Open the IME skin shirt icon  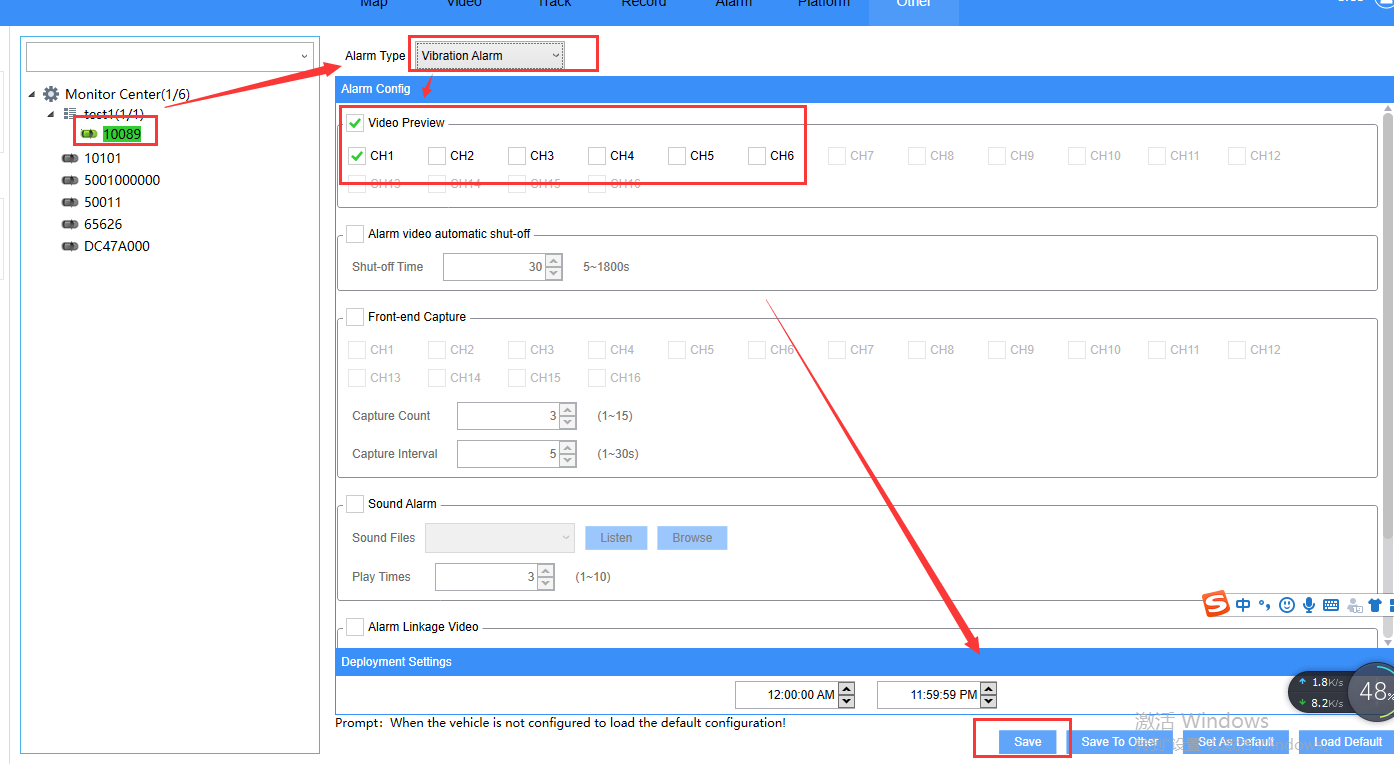coord(1376,605)
